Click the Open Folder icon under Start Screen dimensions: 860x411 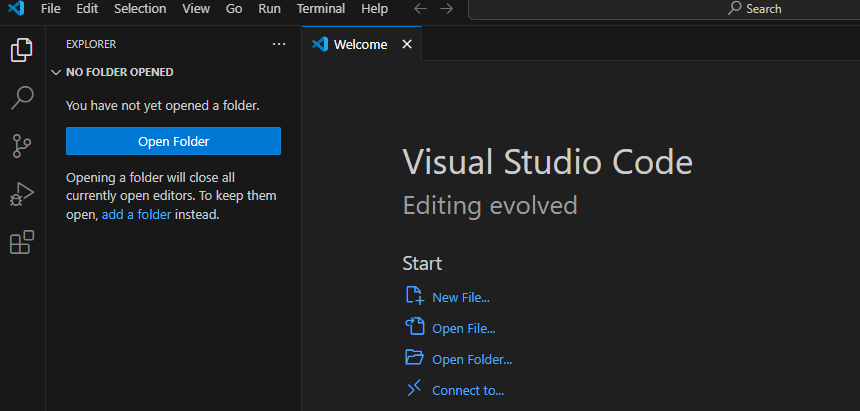[x=415, y=357]
